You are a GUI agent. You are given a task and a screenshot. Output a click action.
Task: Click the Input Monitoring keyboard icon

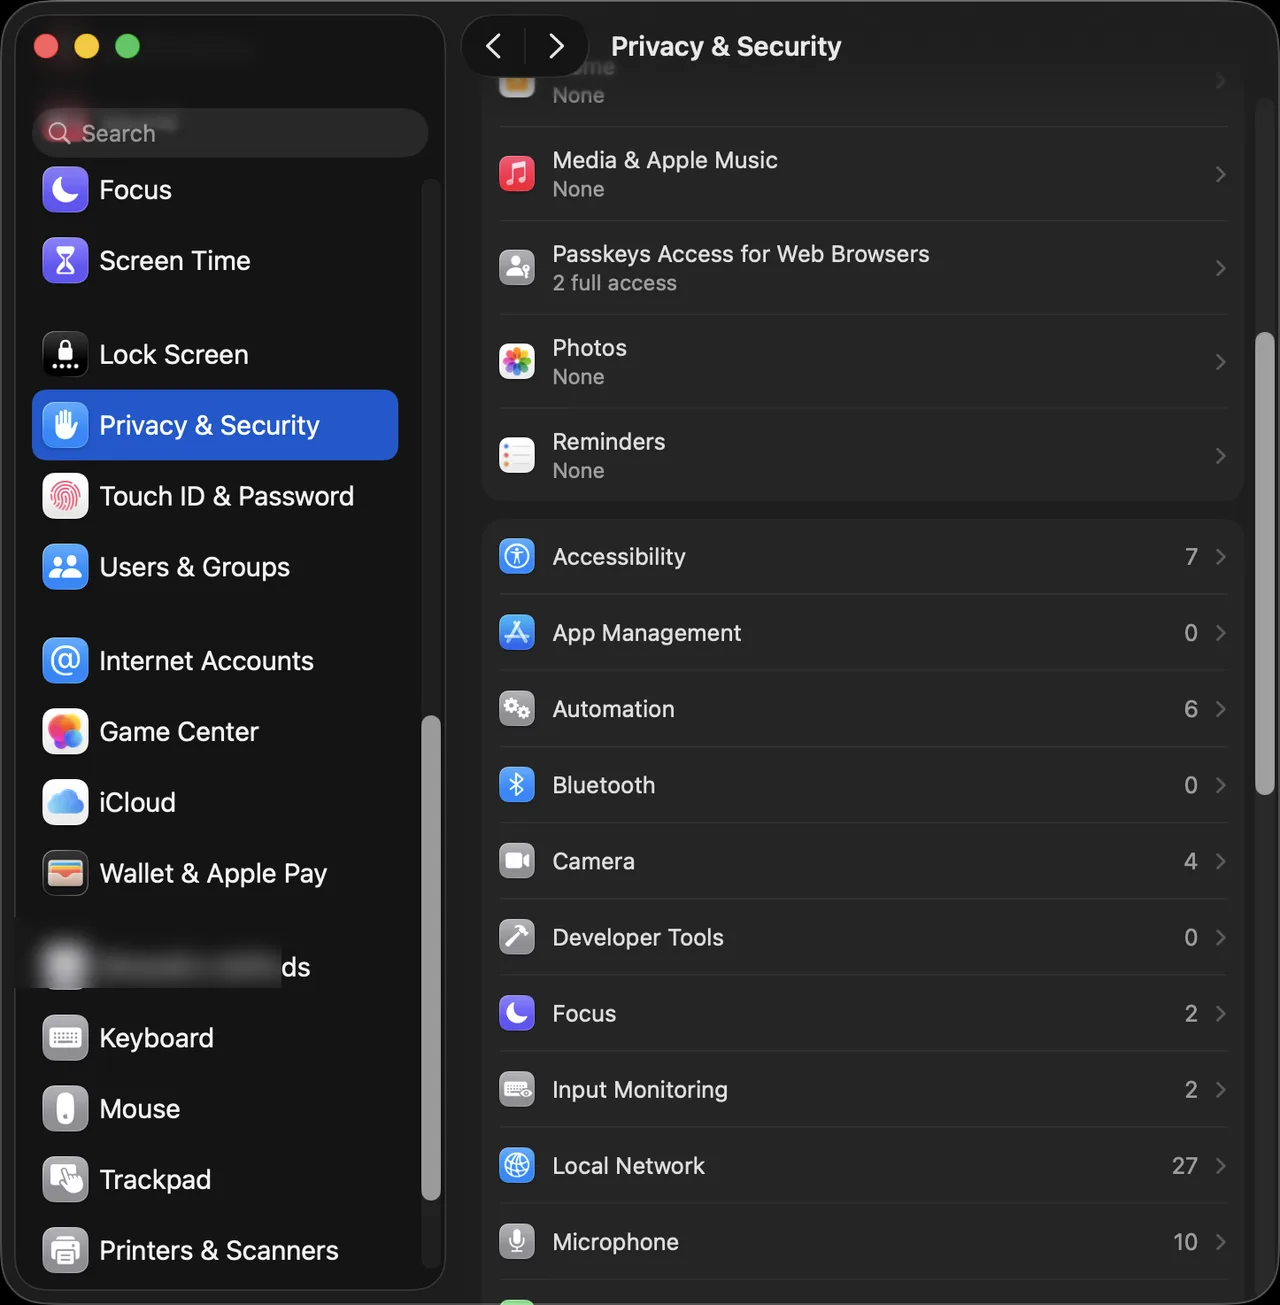click(x=517, y=1089)
